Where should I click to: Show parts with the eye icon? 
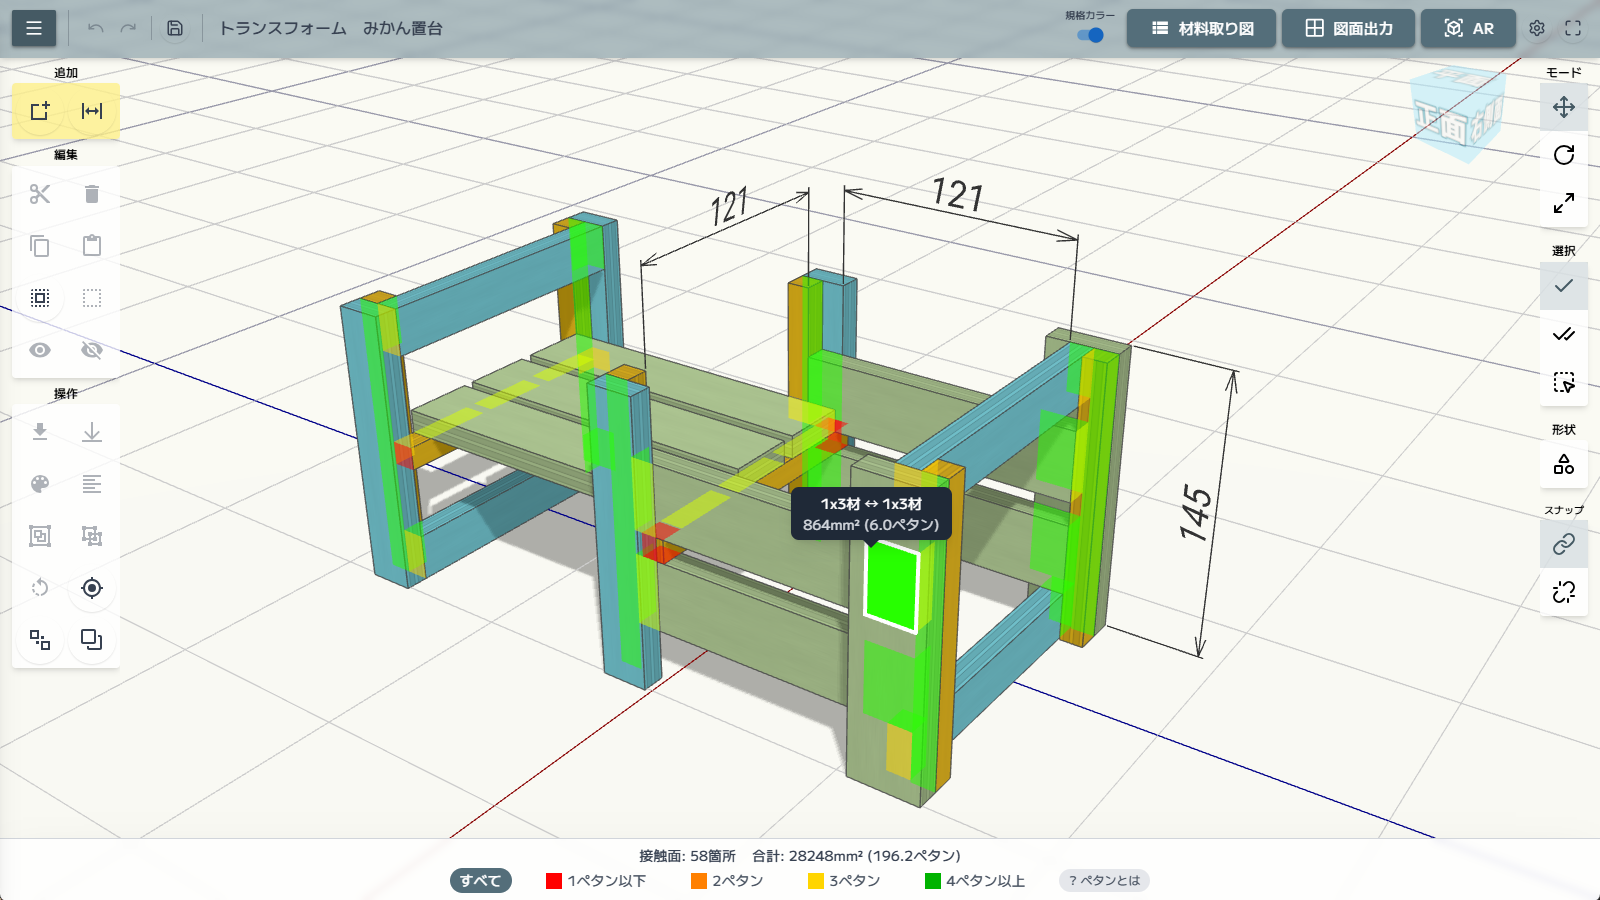[40, 350]
